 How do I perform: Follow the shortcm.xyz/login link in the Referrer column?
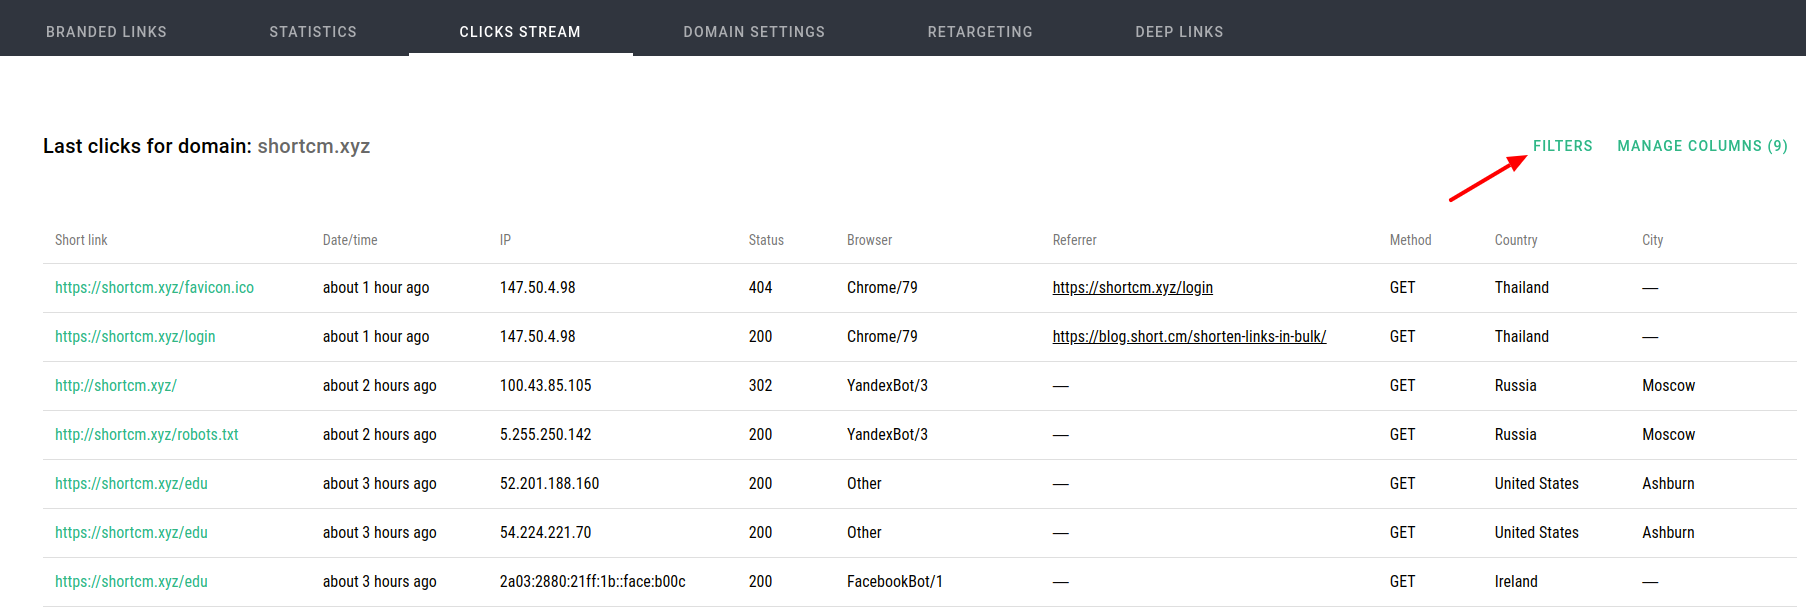point(1132,288)
